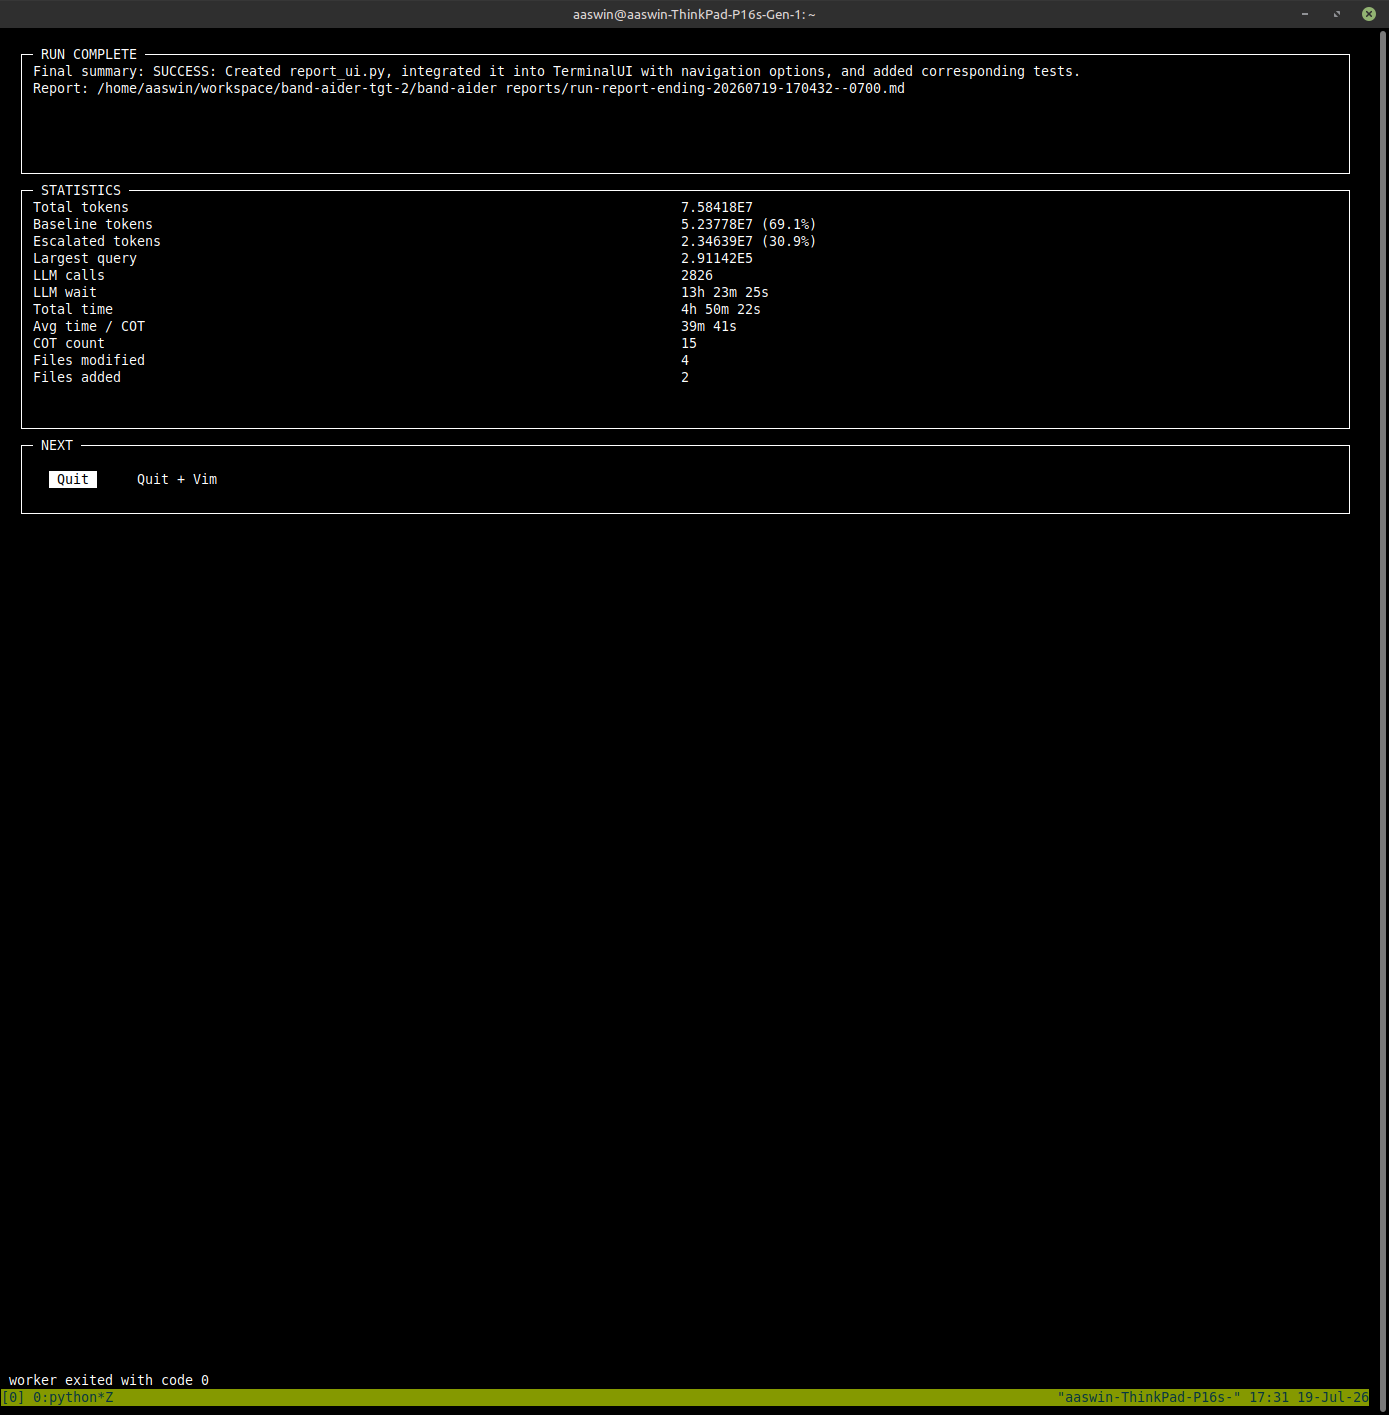This screenshot has height=1415, width=1389.
Task: Click the Total time label
Action: click(73, 309)
